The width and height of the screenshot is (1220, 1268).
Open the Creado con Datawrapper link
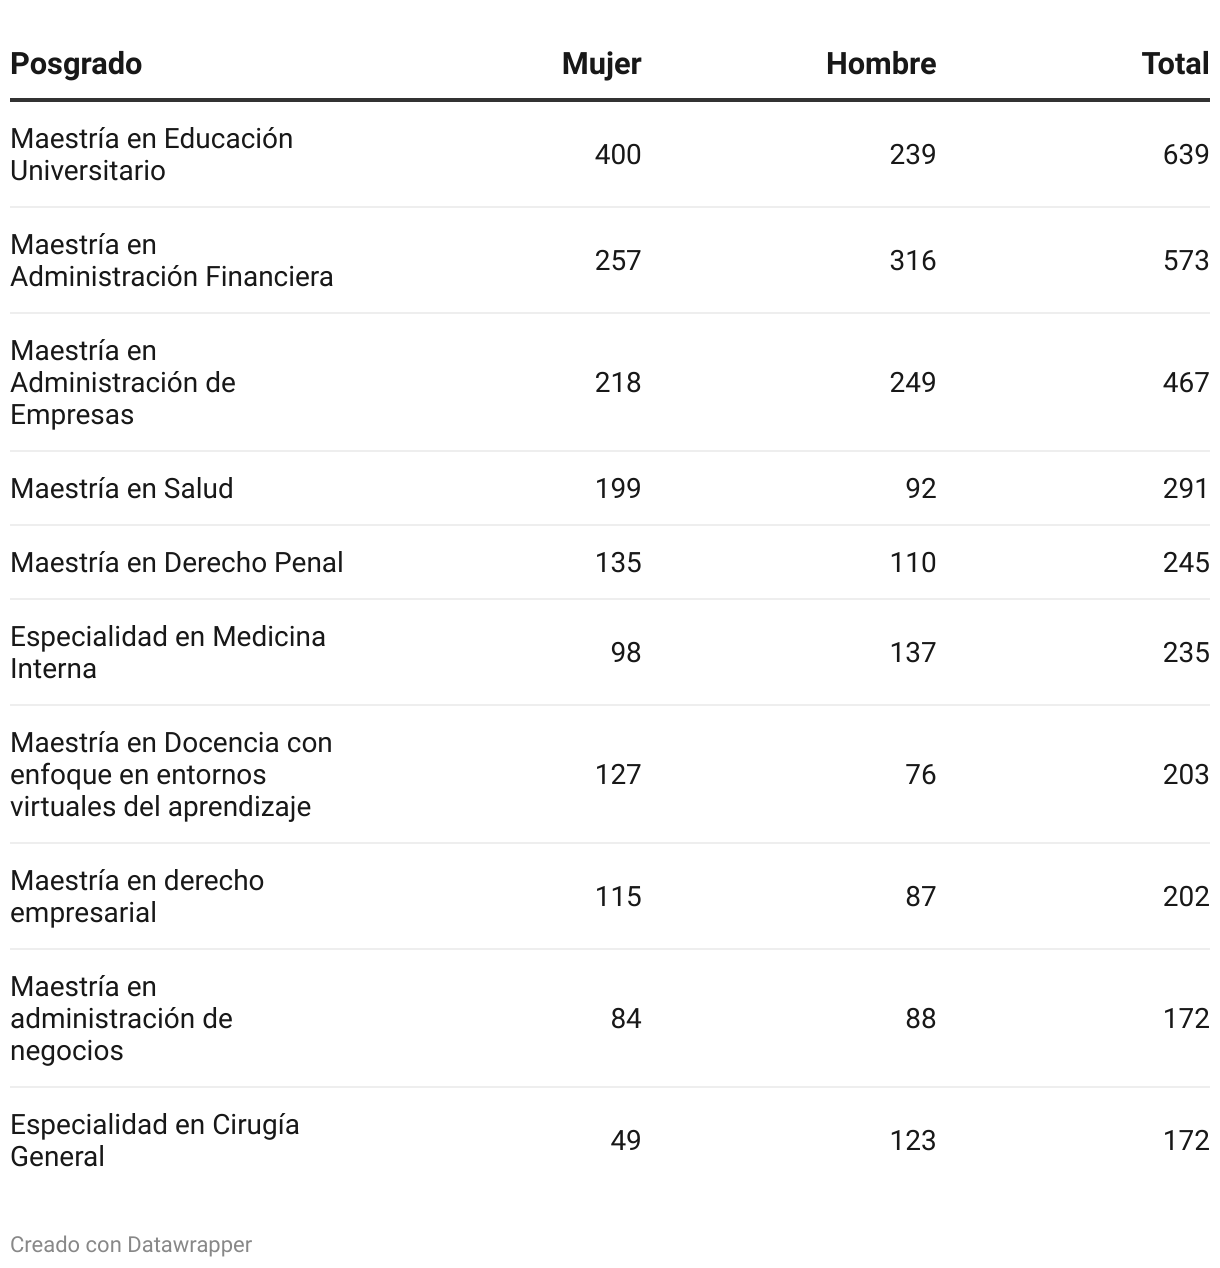[x=131, y=1244]
